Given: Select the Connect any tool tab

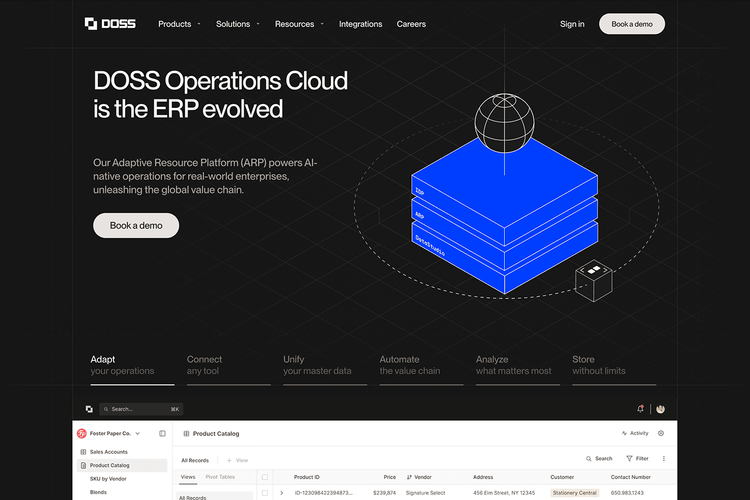Looking at the screenshot, I should (x=229, y=369).
